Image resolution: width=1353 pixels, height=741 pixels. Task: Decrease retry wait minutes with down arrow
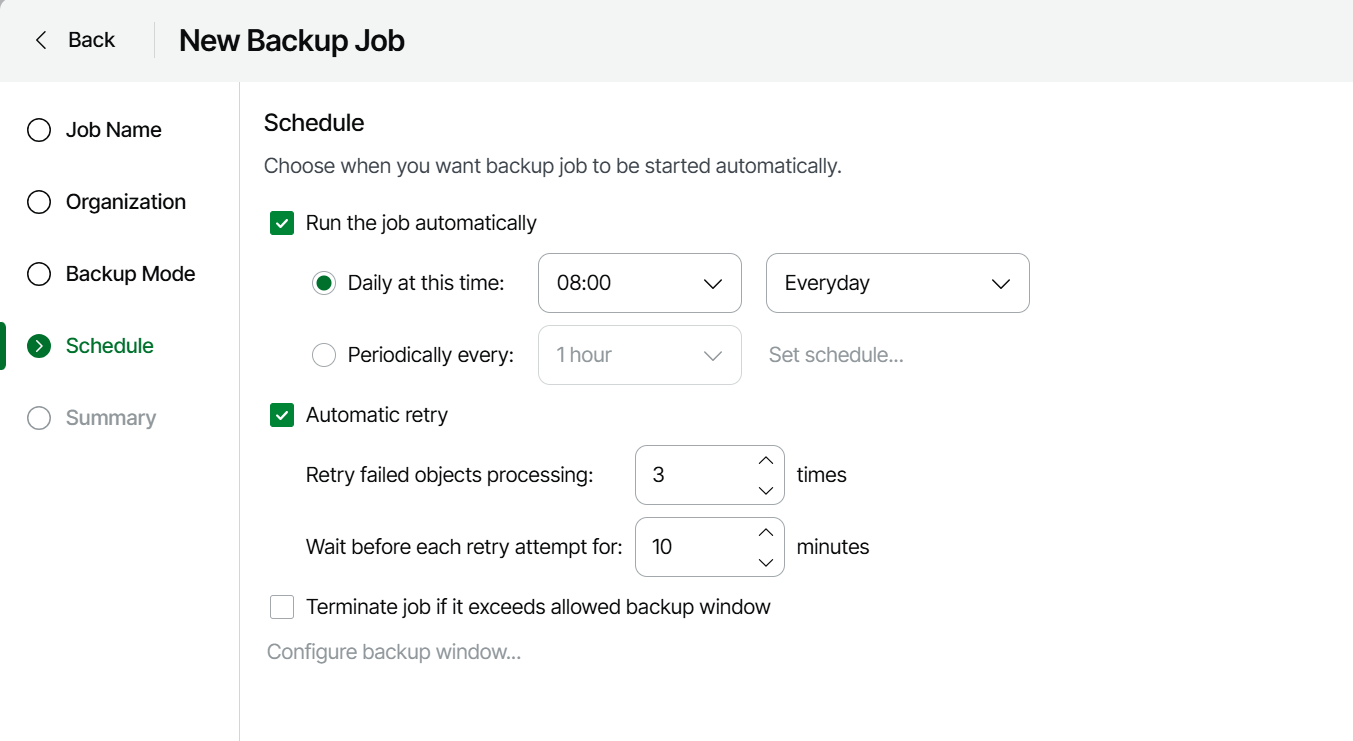[766, 562]
